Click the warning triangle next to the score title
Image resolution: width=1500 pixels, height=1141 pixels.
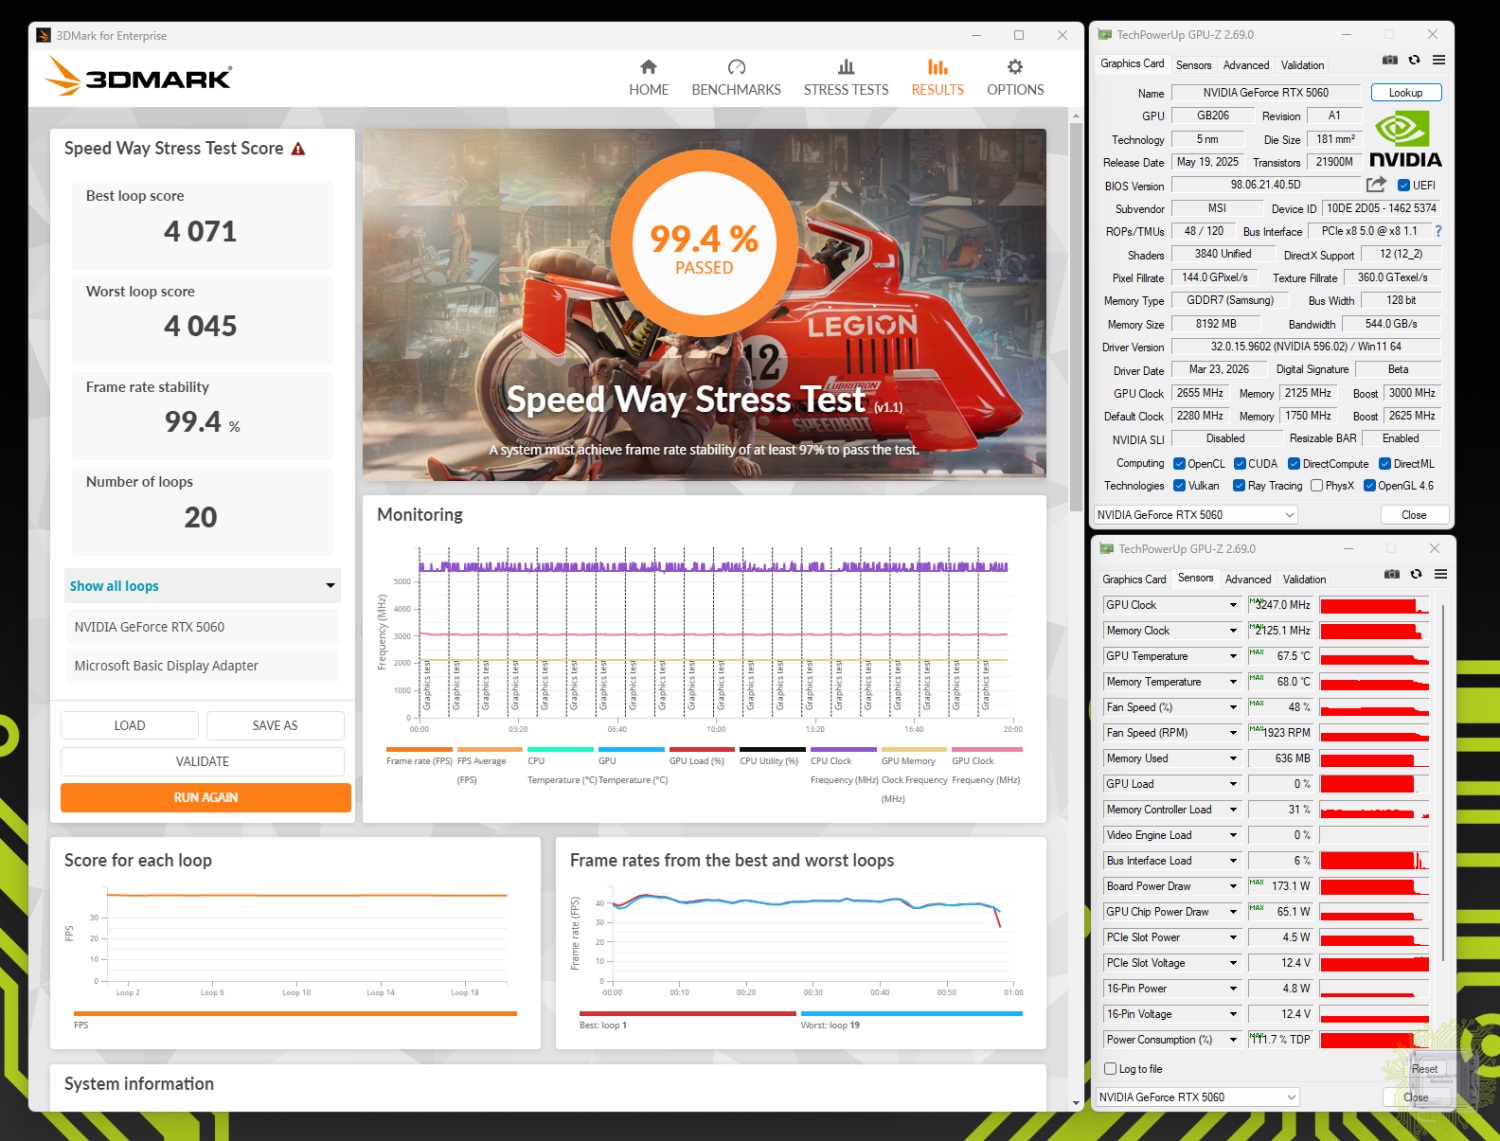click(x=298, y=149)
